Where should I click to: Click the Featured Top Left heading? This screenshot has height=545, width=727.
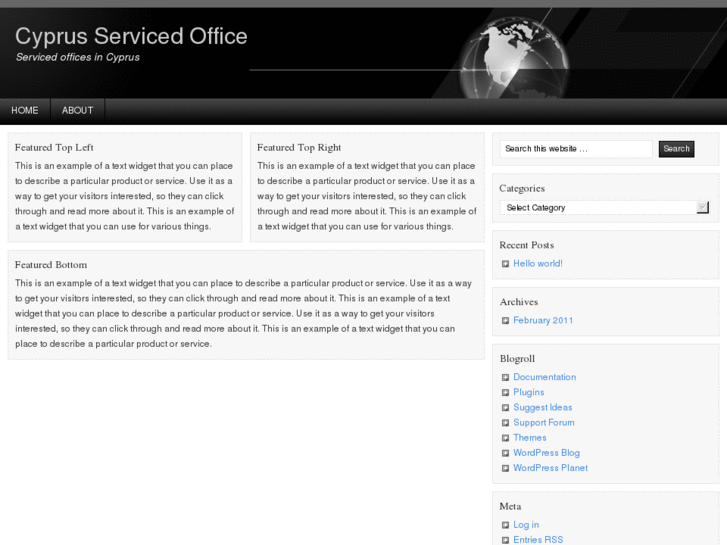[x=54, y=147]
